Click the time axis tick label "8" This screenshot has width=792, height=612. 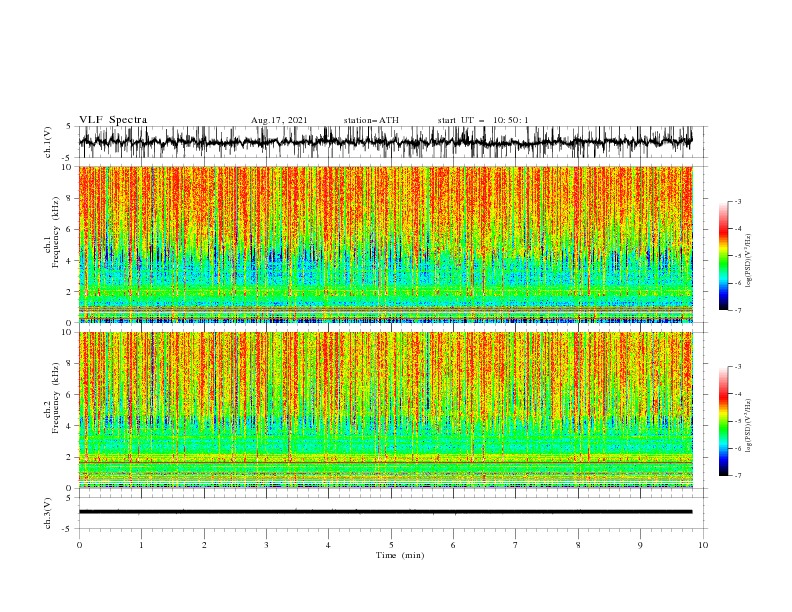[x=578, y=545]
